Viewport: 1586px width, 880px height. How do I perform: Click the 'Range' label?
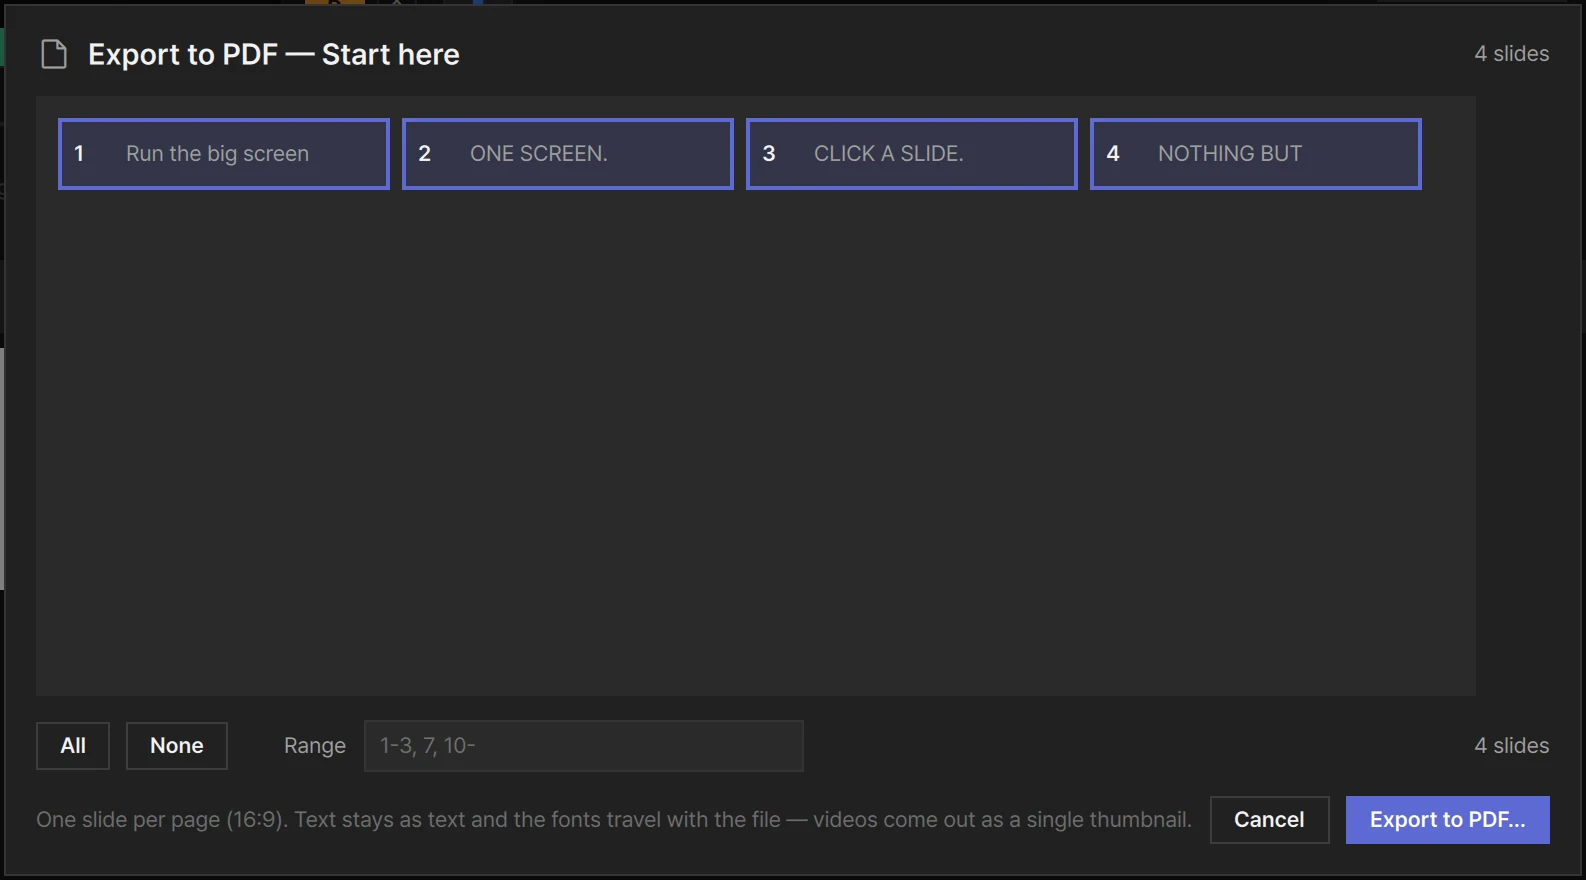[x=315, y=746]
